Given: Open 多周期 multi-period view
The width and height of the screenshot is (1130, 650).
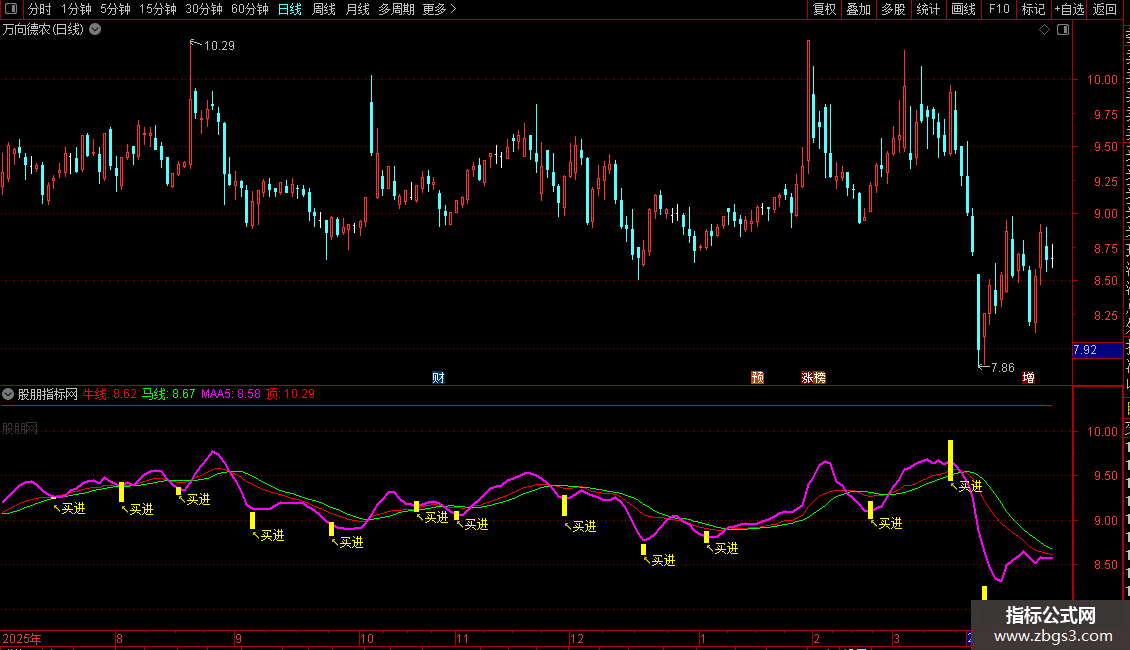Looking at the screenshot, I should (396, 9).
